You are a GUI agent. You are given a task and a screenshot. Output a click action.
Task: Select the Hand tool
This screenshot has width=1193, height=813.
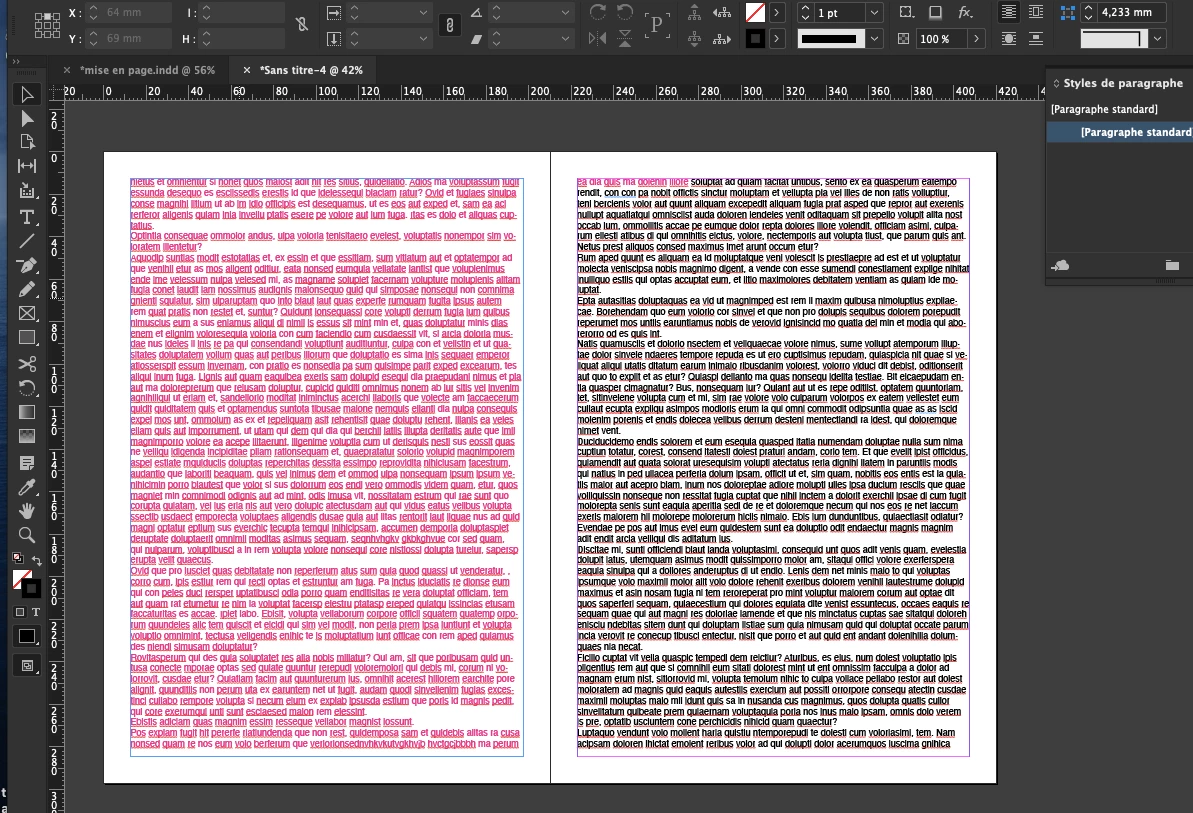(x=27, y=510)
